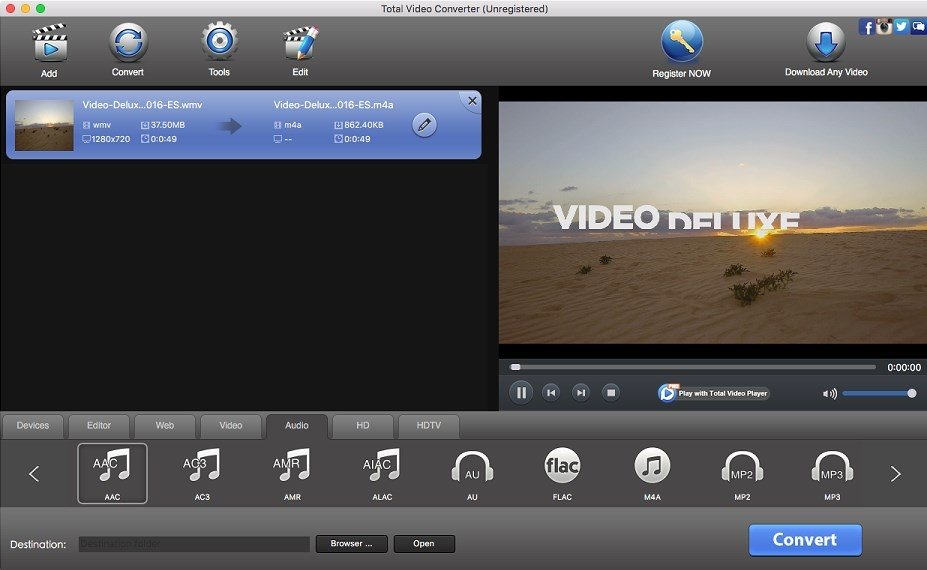
Task: Select the AU audio format
Action: tap(472, 474)
